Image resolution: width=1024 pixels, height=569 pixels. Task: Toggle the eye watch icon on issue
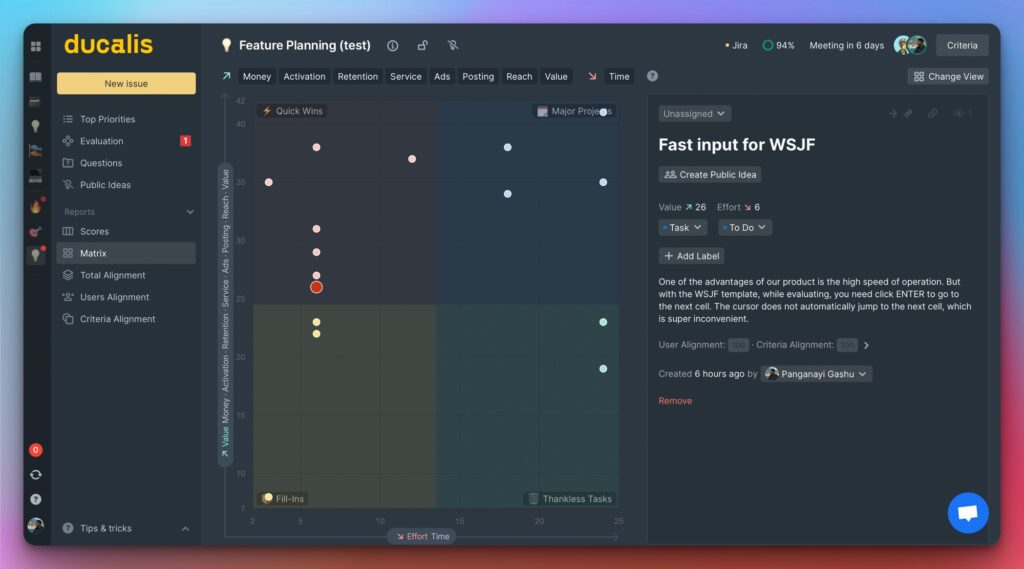click(958, 114)
